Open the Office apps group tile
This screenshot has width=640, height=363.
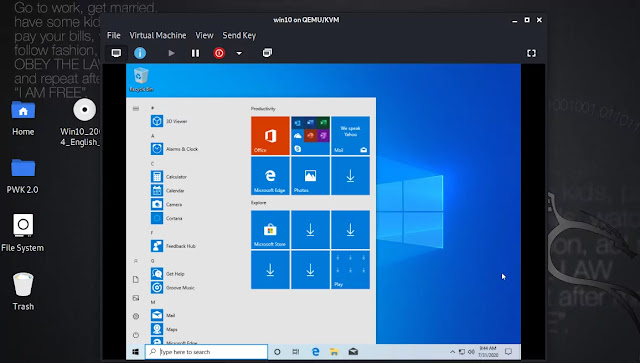coord(310,136)
